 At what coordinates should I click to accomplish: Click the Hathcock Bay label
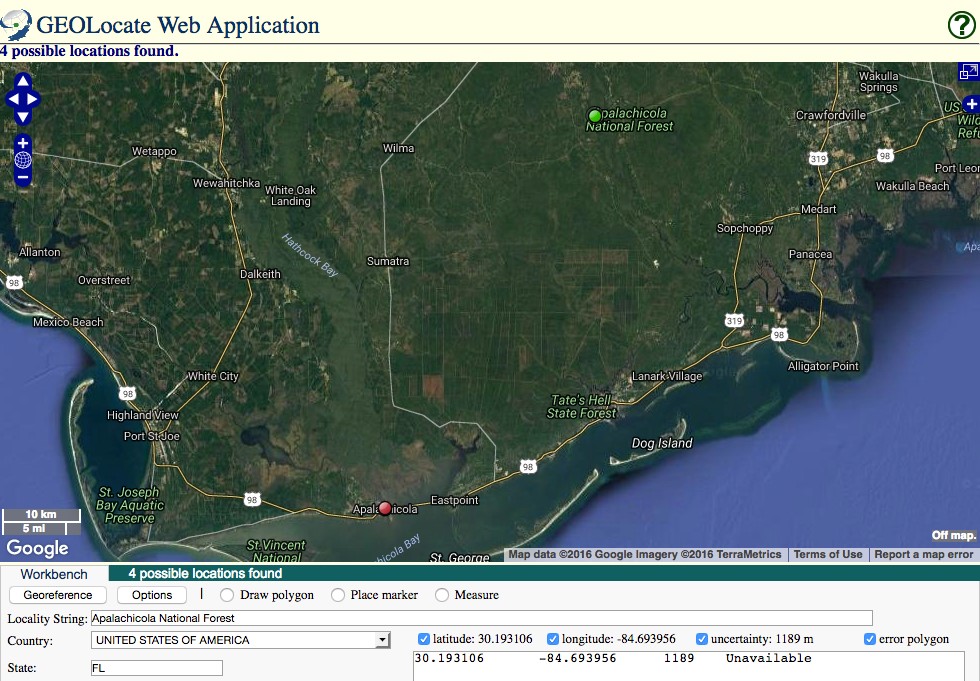coord(309,255)
